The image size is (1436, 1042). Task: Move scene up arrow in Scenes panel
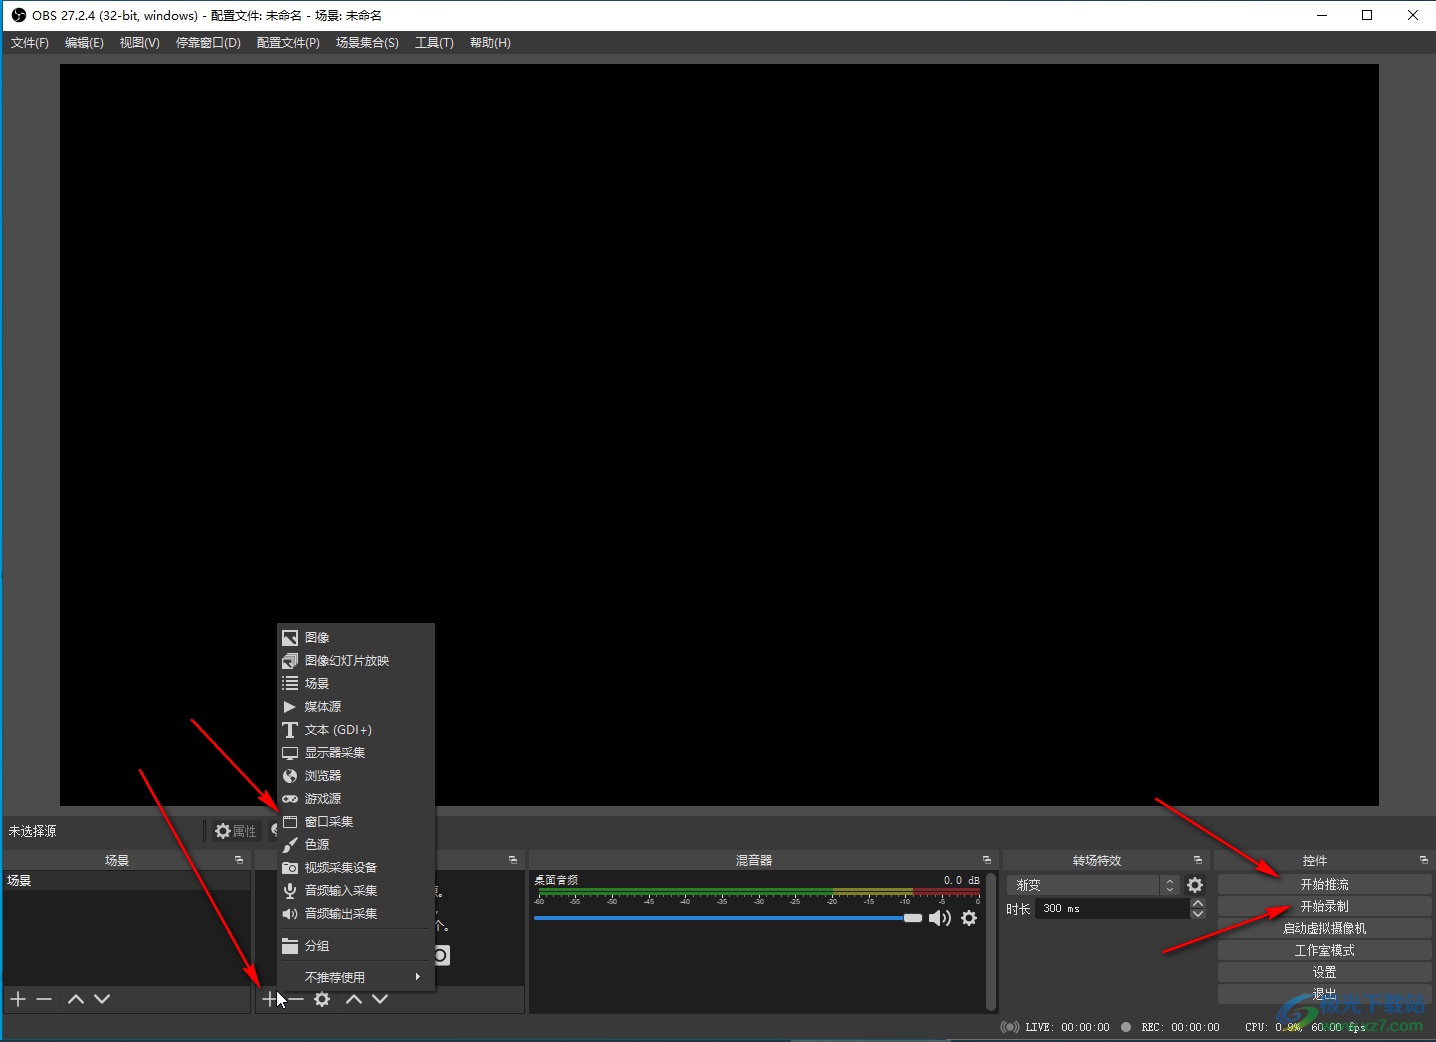pyautogui.click(x=75, y=999)
